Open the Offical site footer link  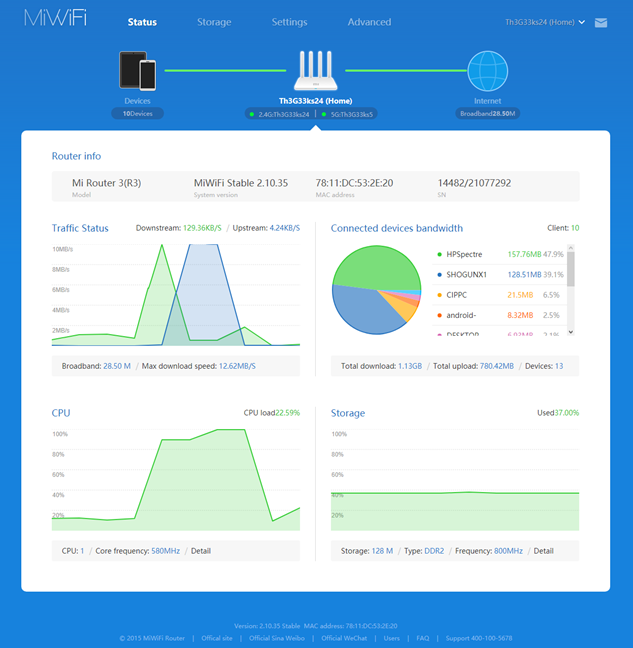217,638
